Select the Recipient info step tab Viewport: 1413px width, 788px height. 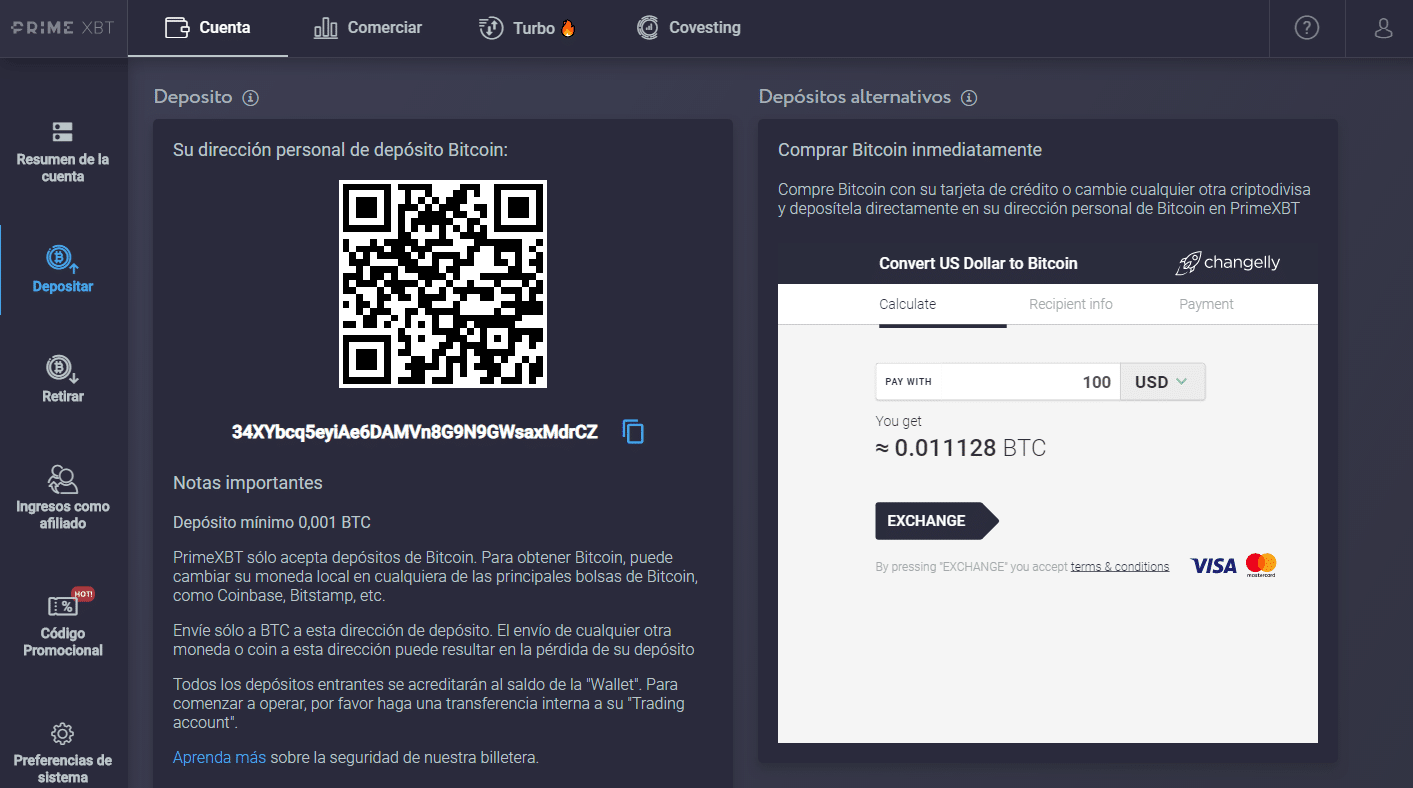(1070, 304)
